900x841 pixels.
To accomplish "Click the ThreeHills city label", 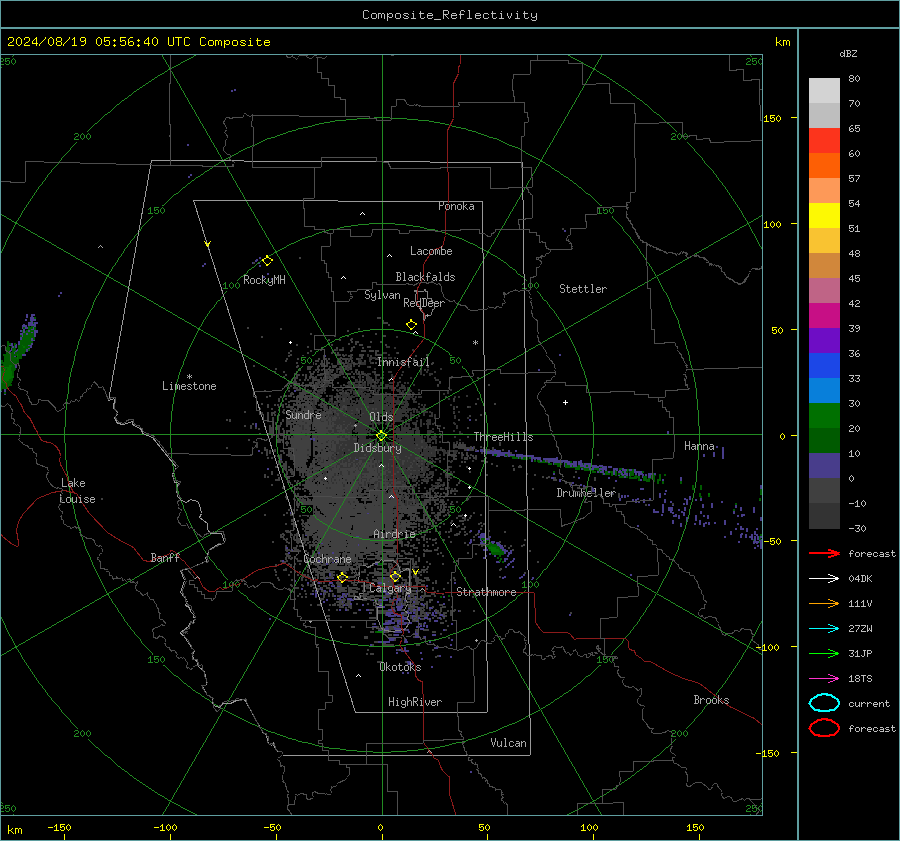I will pyautogui.click(x=503, y=437).
